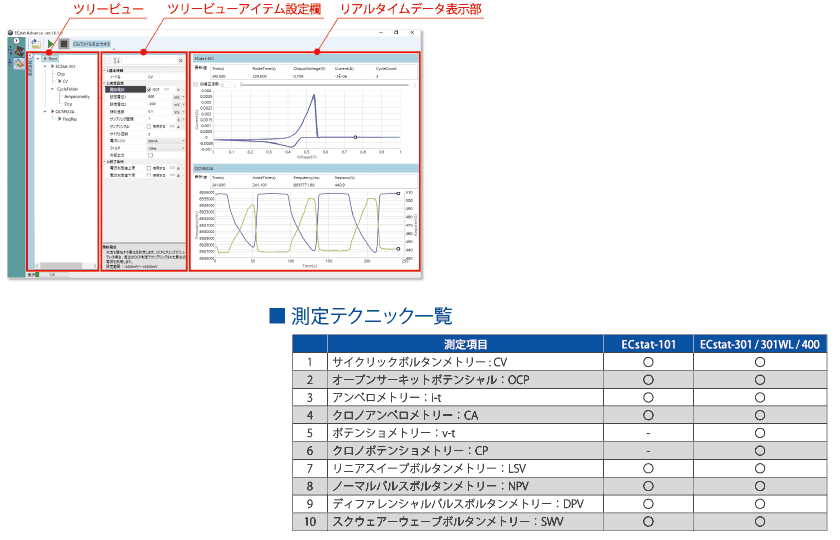The width and height of the screenshot is (840, 540).
Task: Collapse the ECStat-301 tree node
Action: (x=45, y=66)
